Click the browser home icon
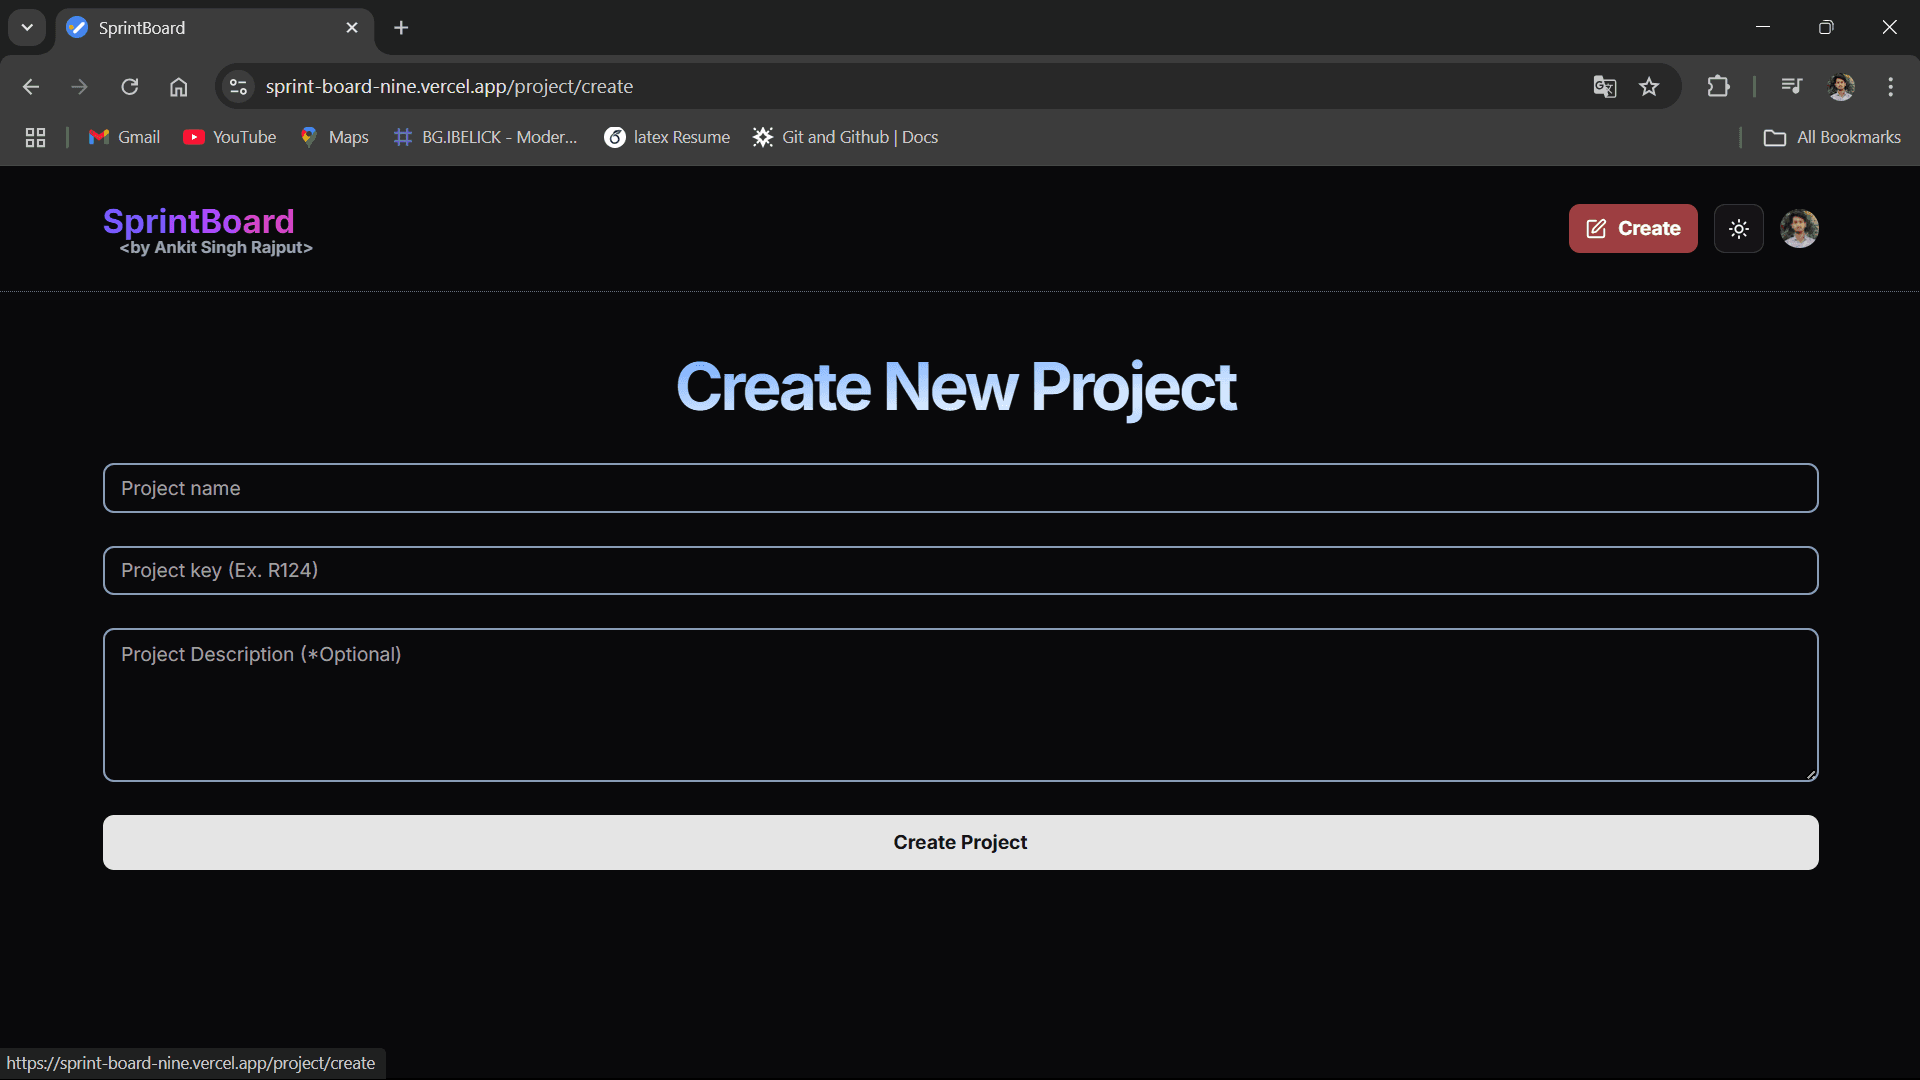This screenshot has height=1080, width=1920. pyautogui.click(x=178, y=87)
